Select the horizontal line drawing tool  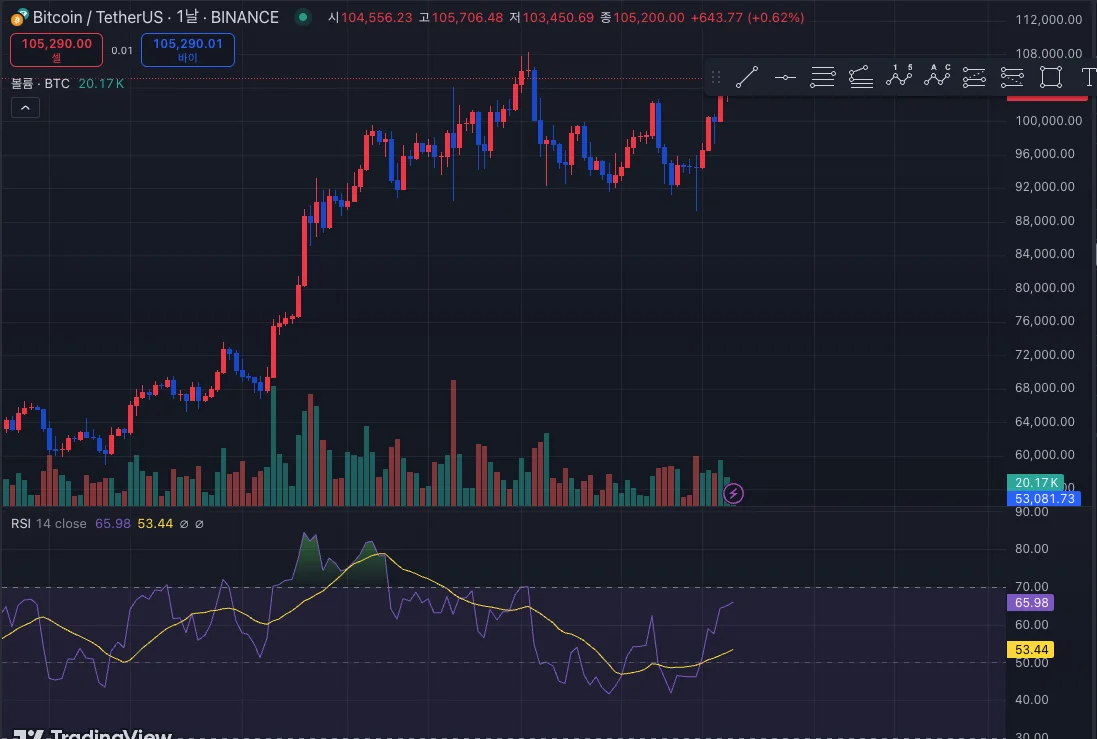(x=785, y=77)
